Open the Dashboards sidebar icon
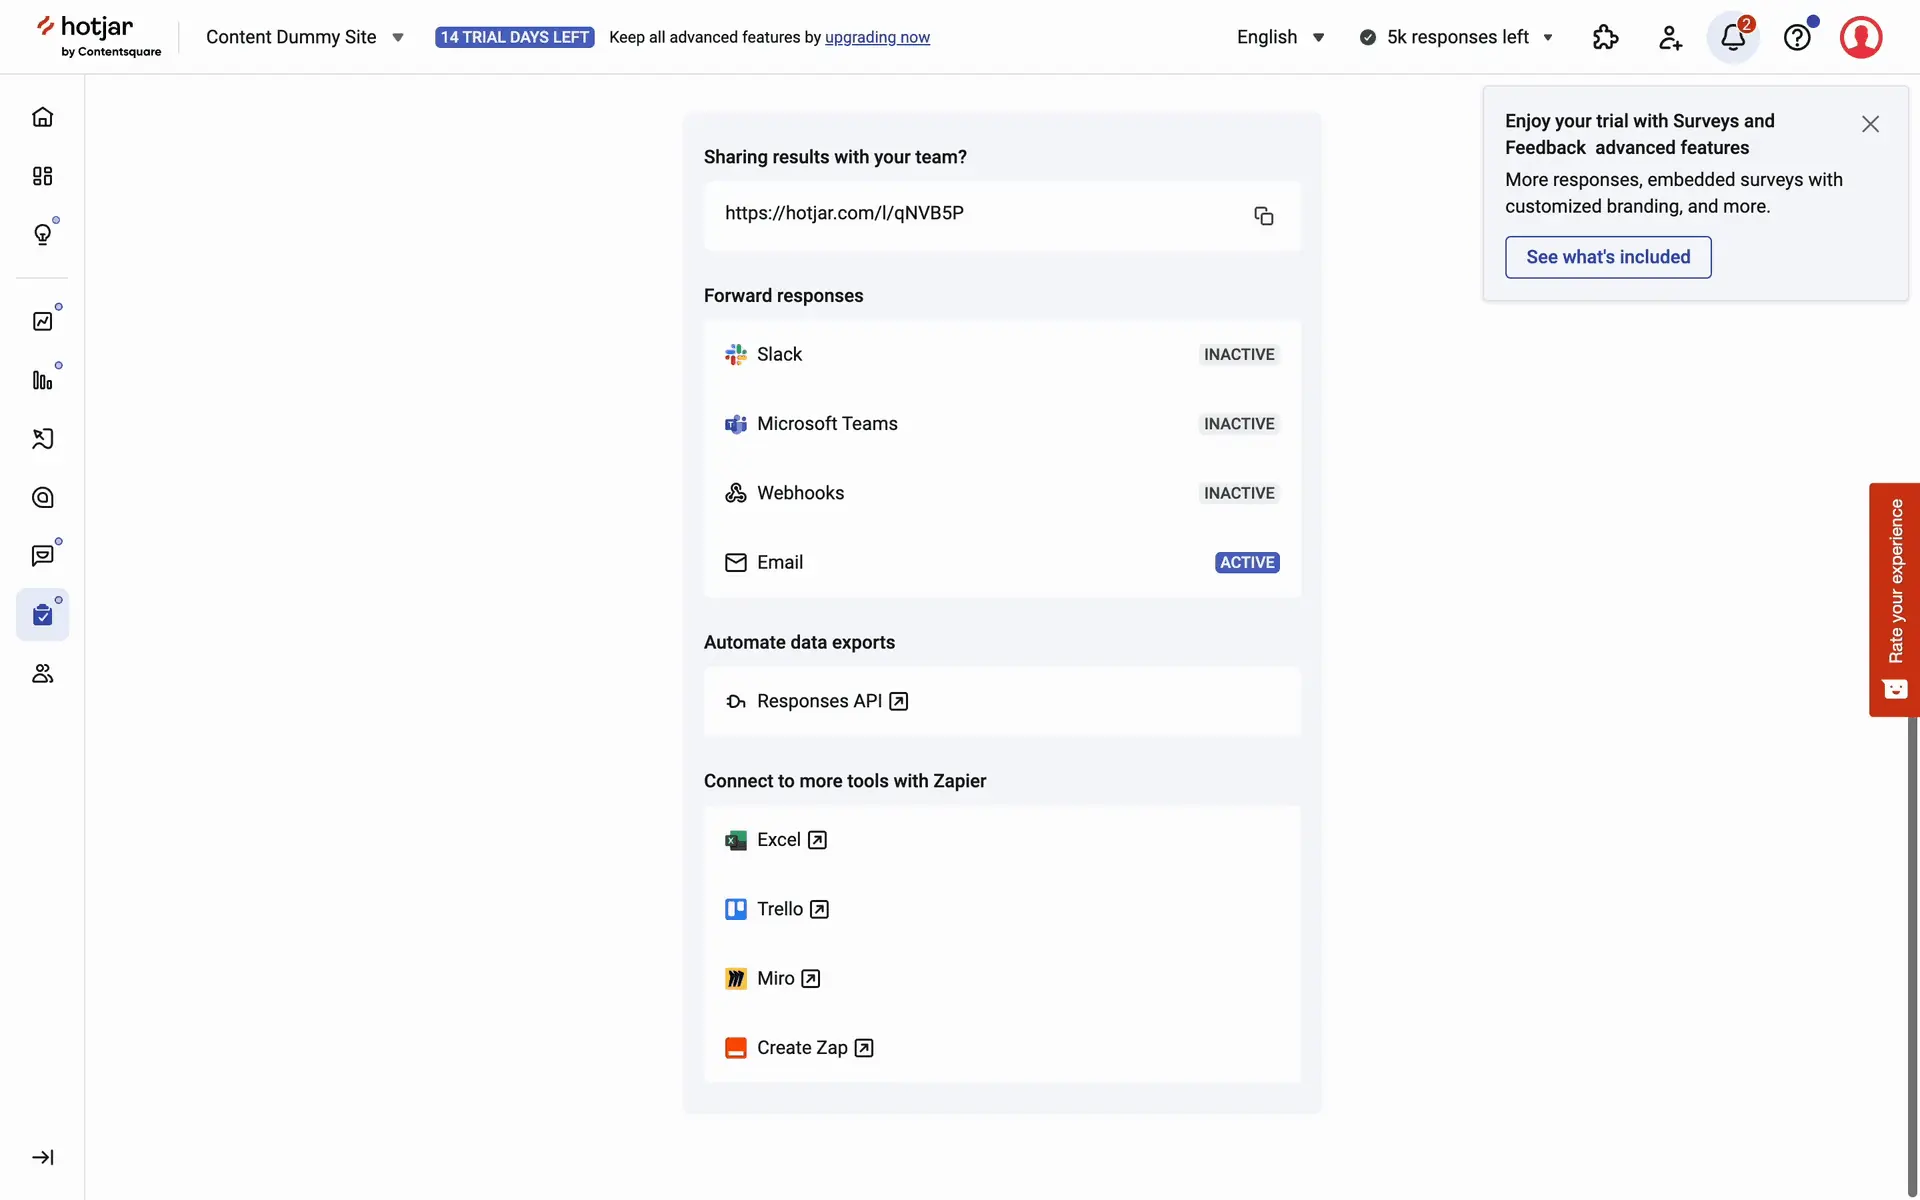Viewport: 1920px width, 1200px height. 42,176
